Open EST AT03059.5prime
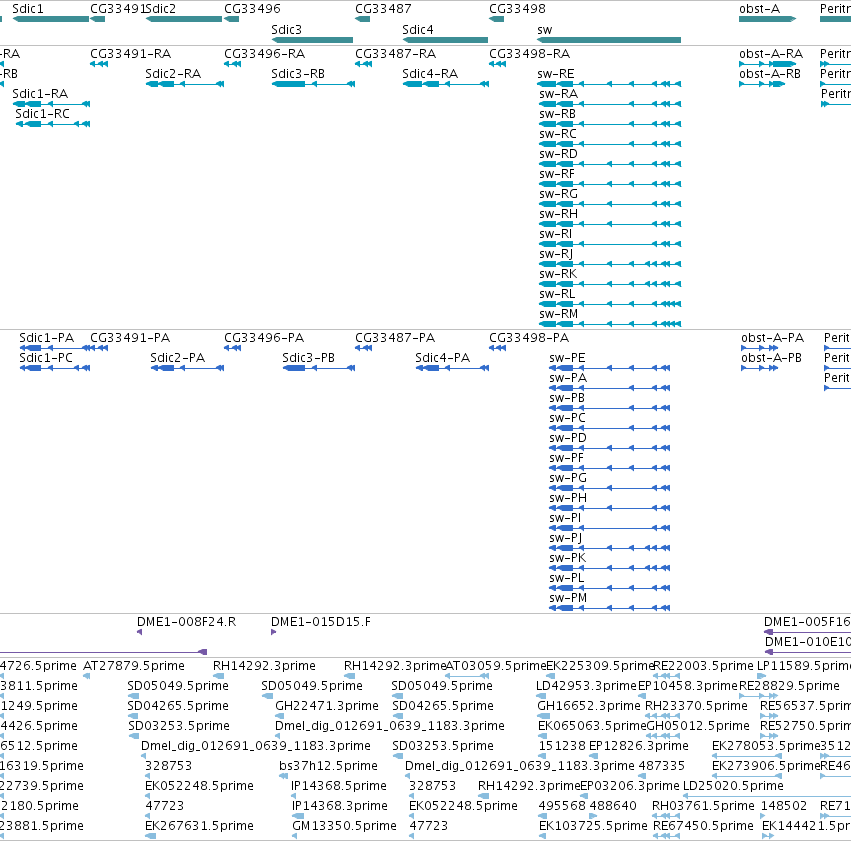The height and width of the screenshot is (841, 851). point(467,676)
